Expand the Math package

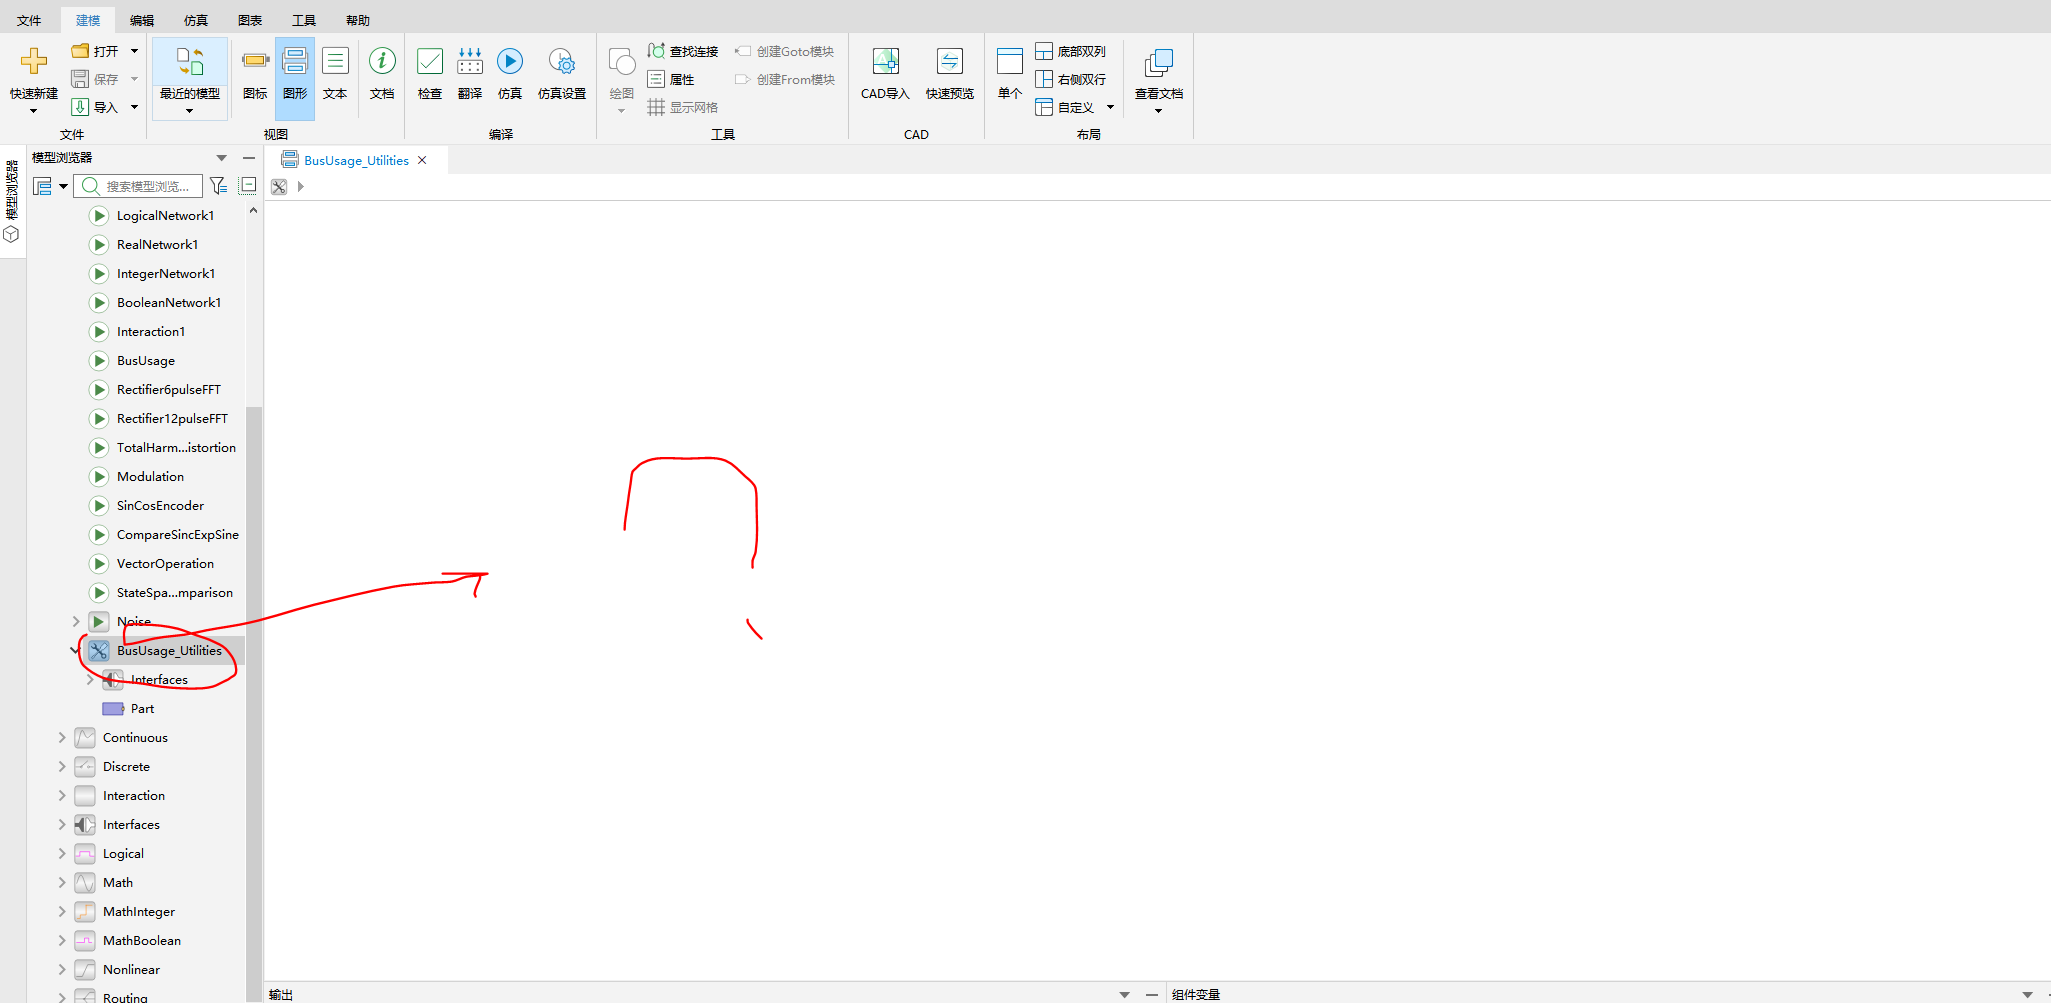[62, 882]
